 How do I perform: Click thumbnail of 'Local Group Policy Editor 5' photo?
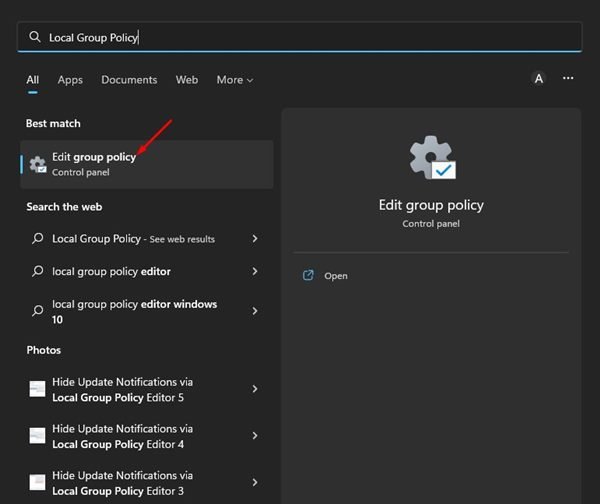38,389
